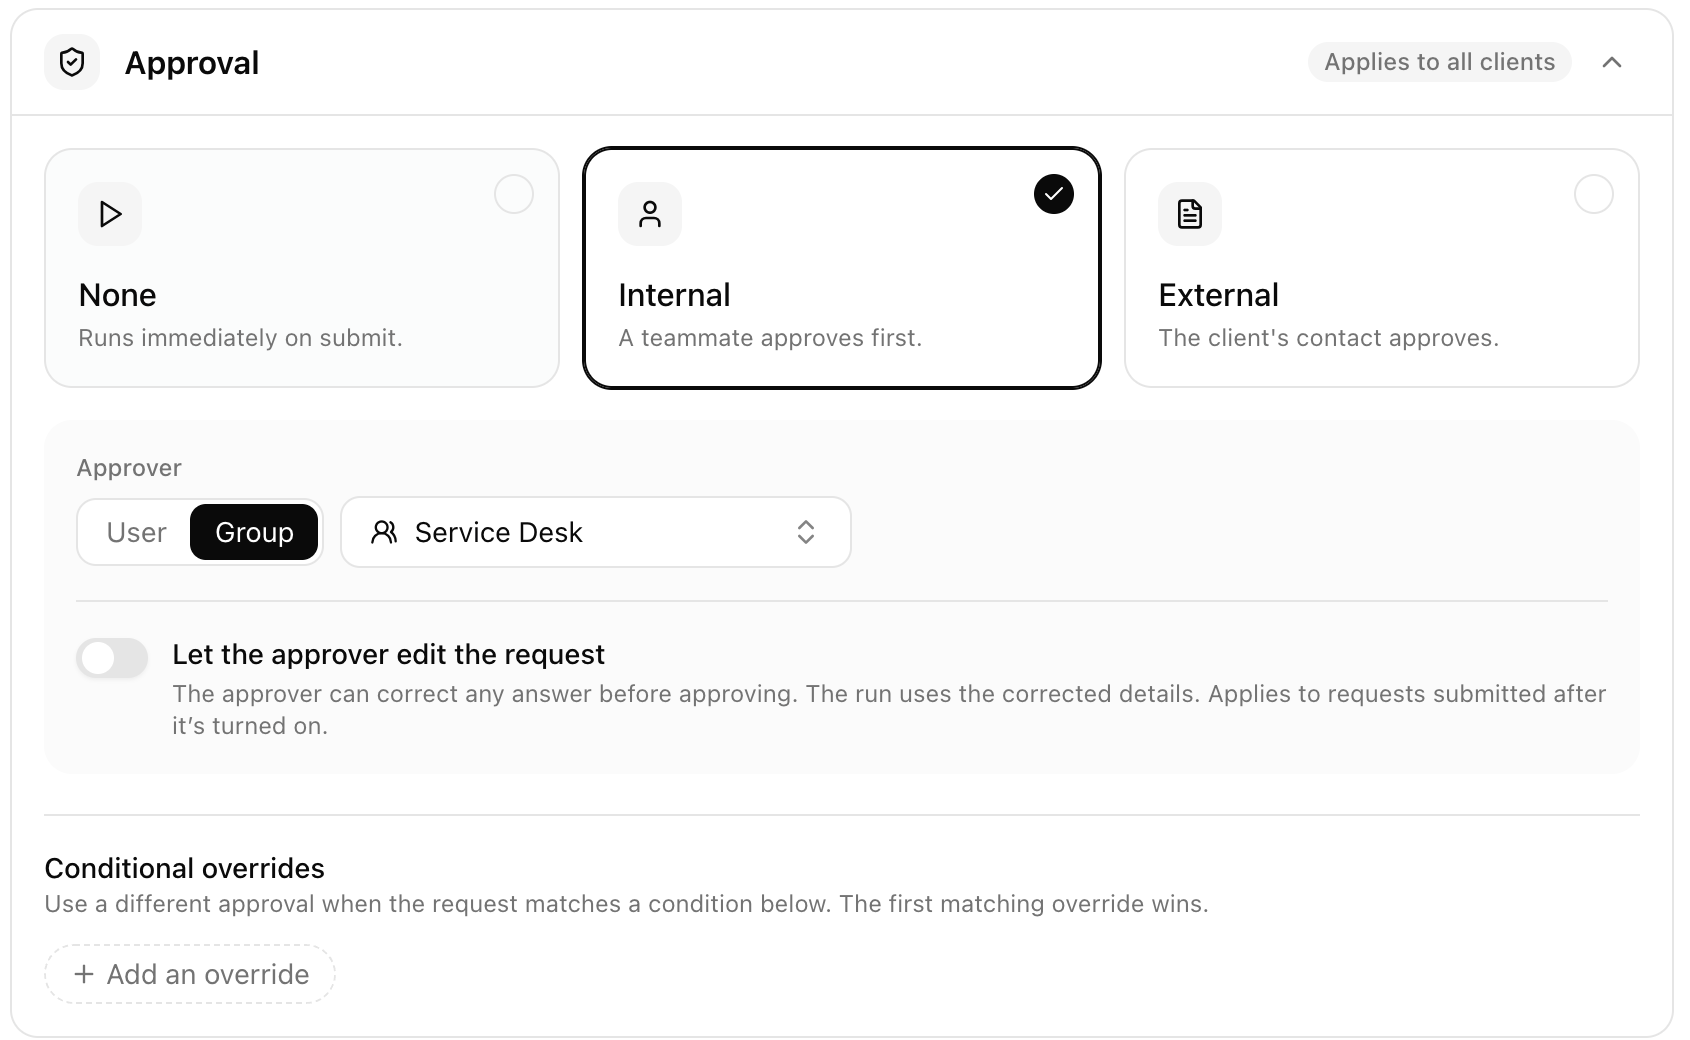
Task: Select the None approval radio circle
Action: pyautogui.click(x=514, y=194)
